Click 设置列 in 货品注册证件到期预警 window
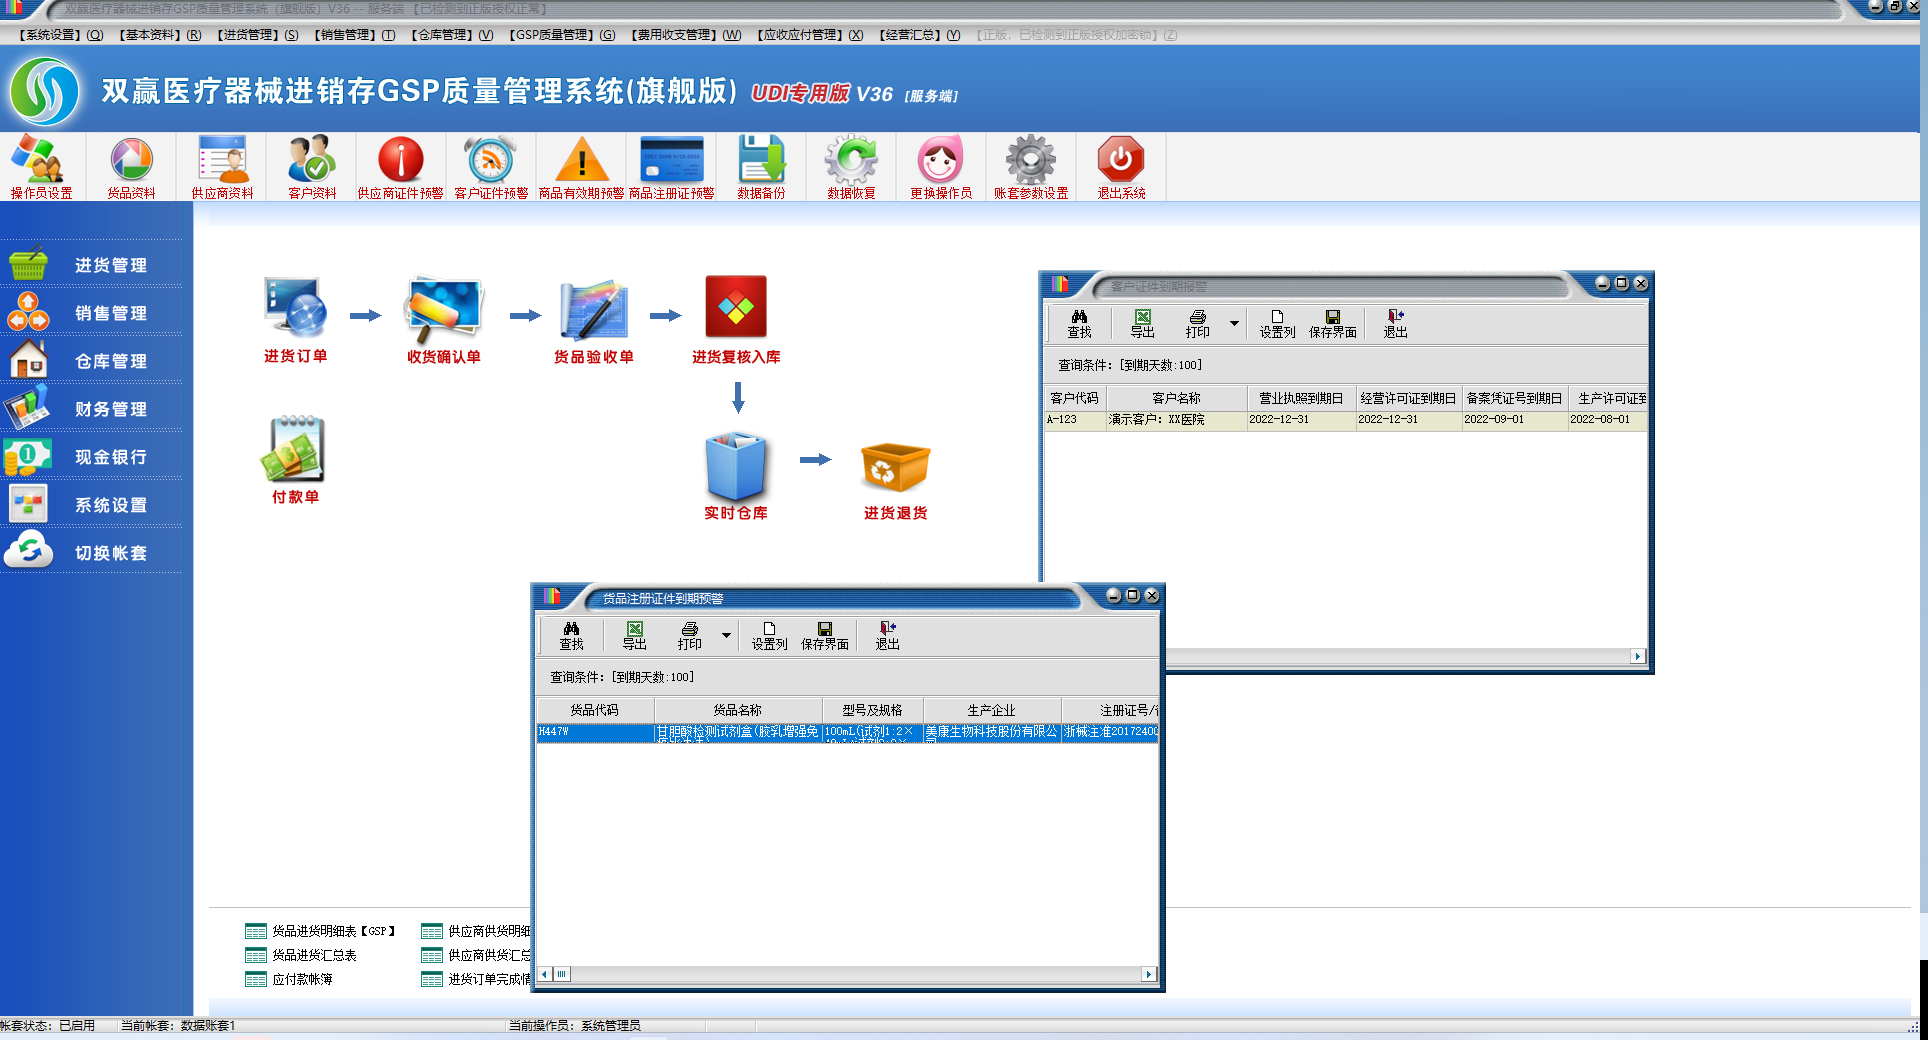Image resolution: width=1928 pixels, height=1040 pixels. point(769,636)
